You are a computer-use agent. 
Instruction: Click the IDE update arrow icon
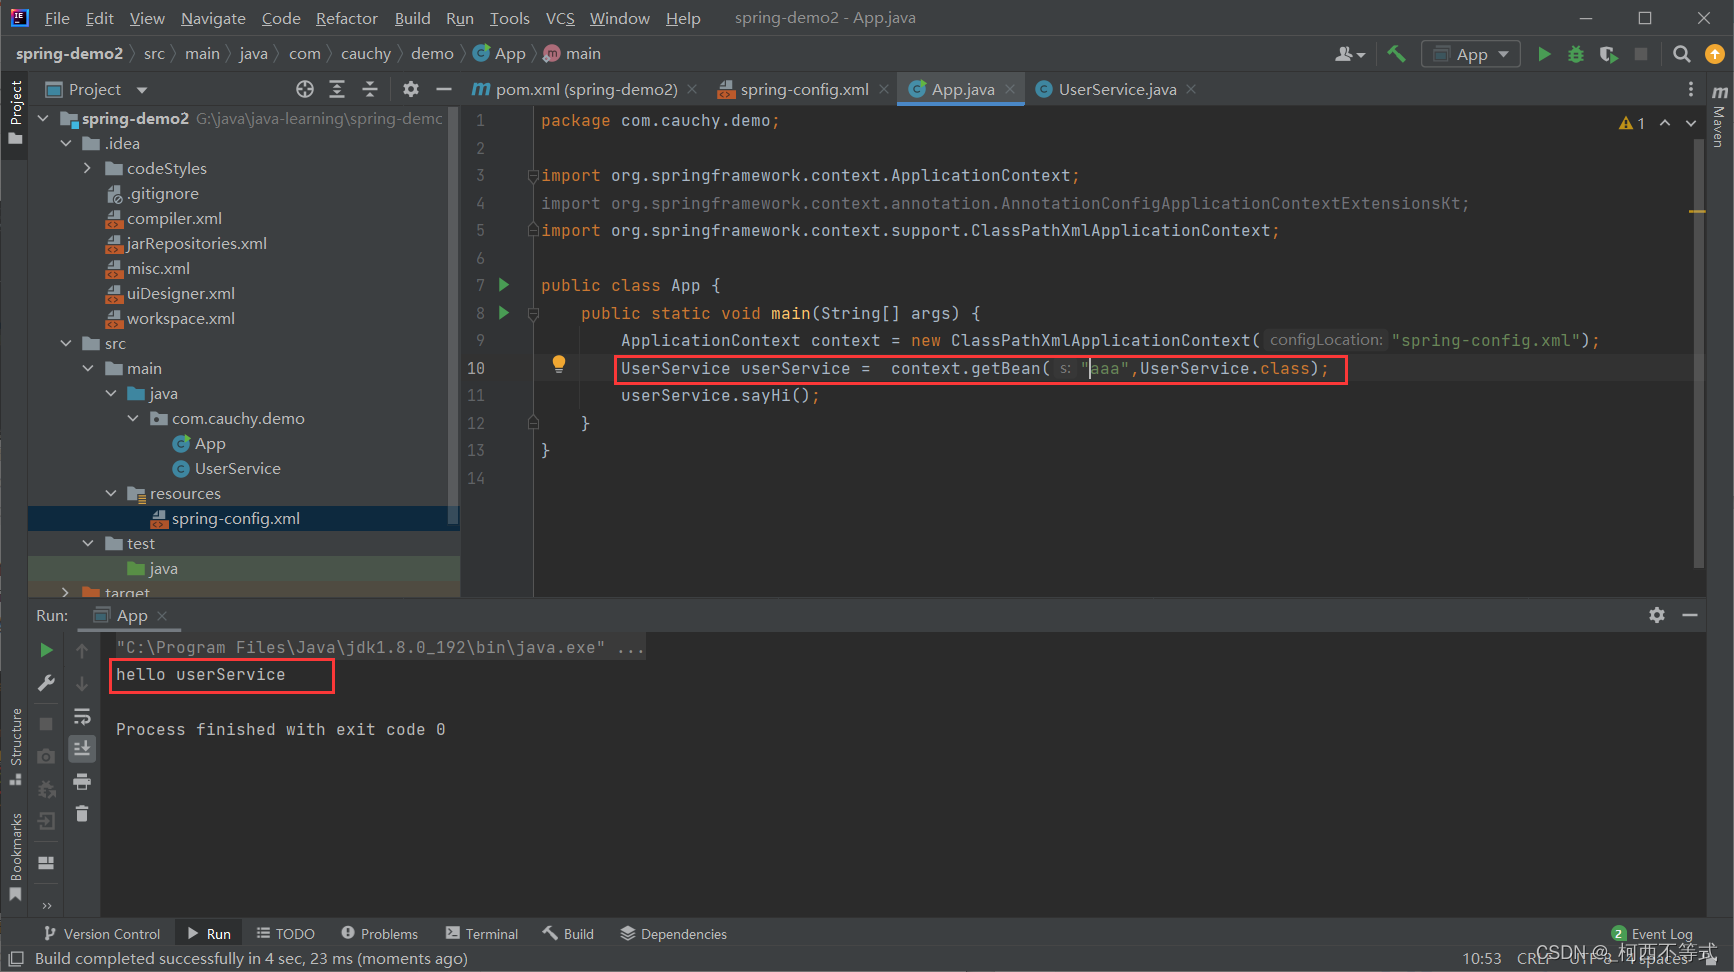1714,54
